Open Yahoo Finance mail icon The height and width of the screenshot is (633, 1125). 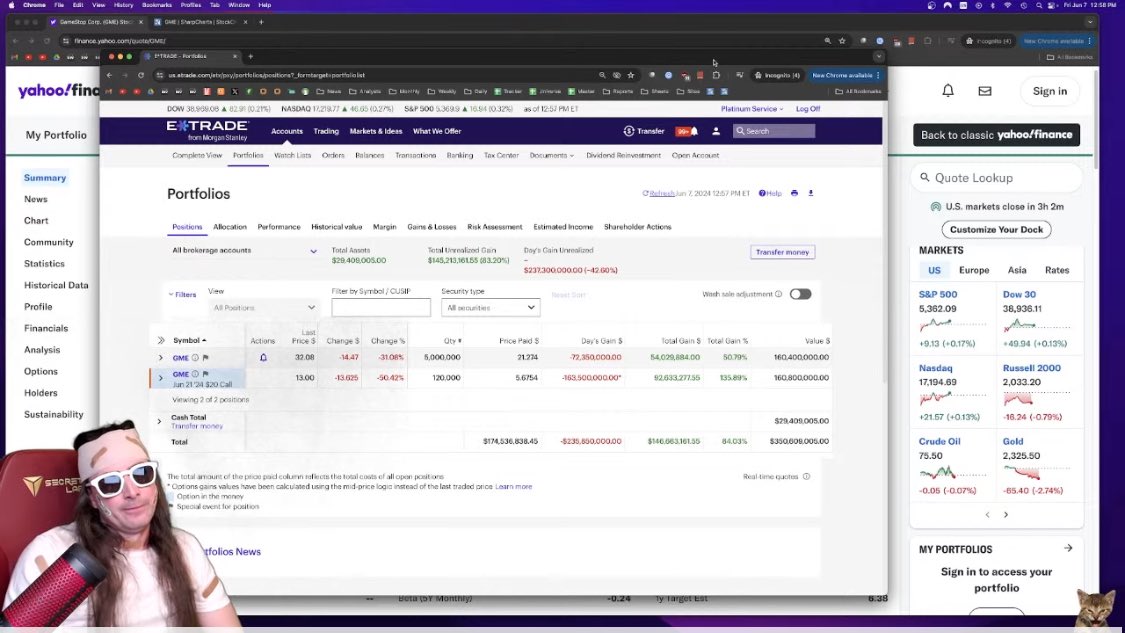tap(985, 91)
